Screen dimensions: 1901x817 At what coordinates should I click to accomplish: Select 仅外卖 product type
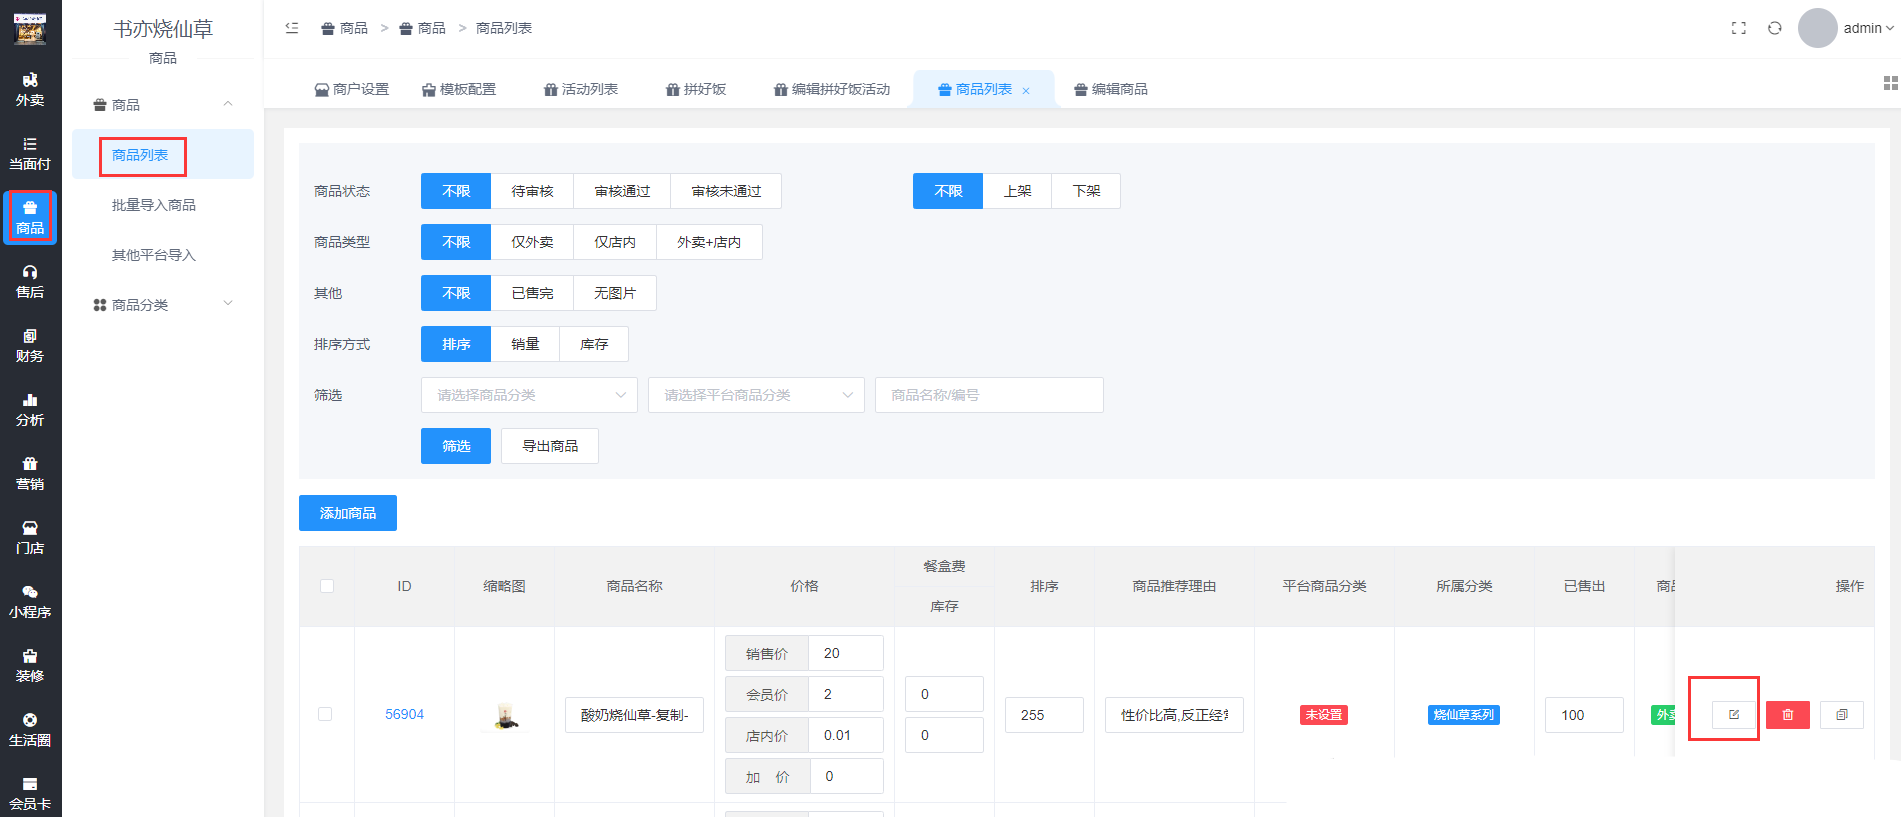tap(532, 242)
